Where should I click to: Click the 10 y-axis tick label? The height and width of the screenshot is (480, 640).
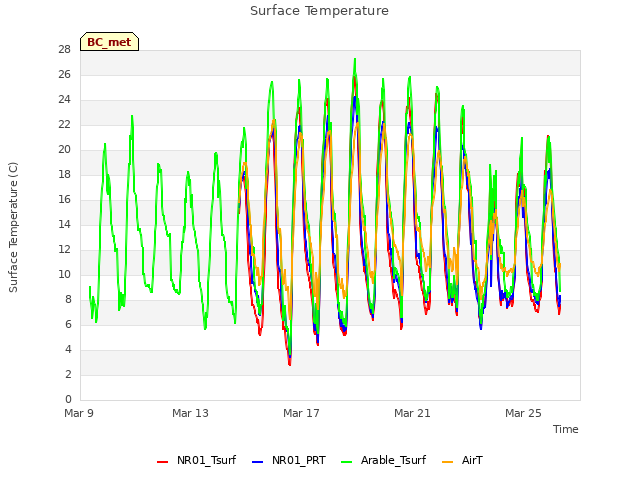pos(64,274)
